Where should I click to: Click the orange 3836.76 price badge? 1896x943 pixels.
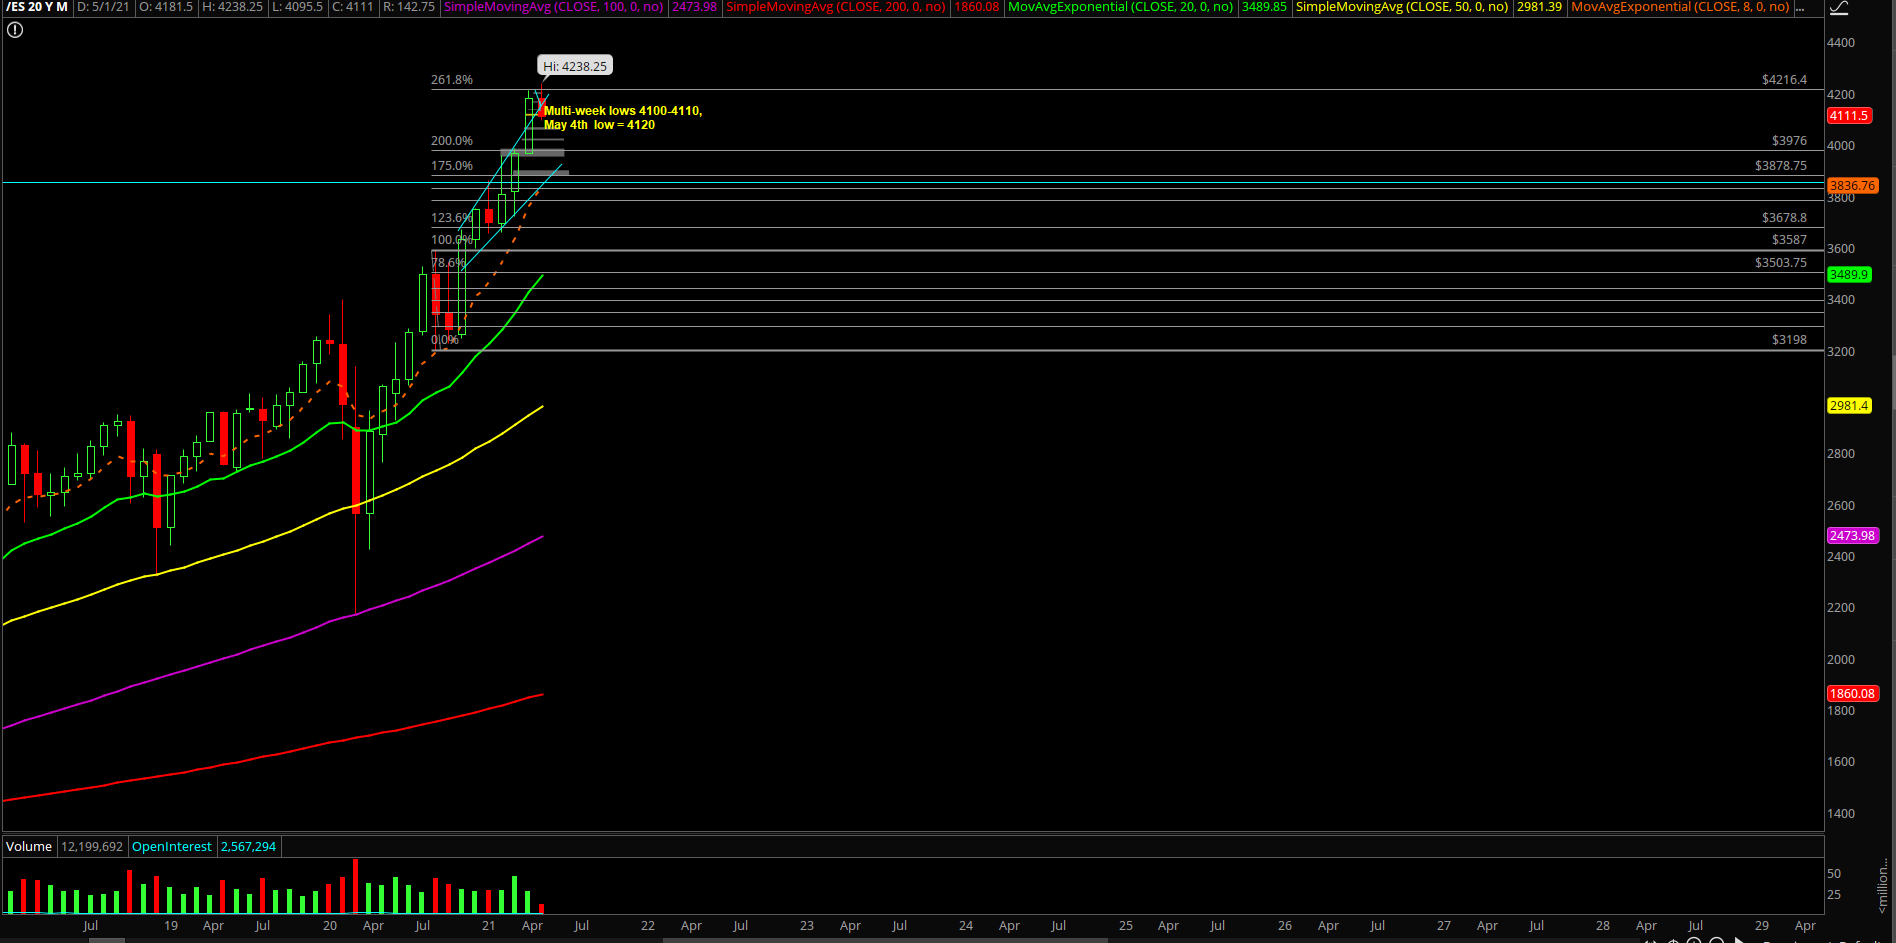[x=1852, y=186]
